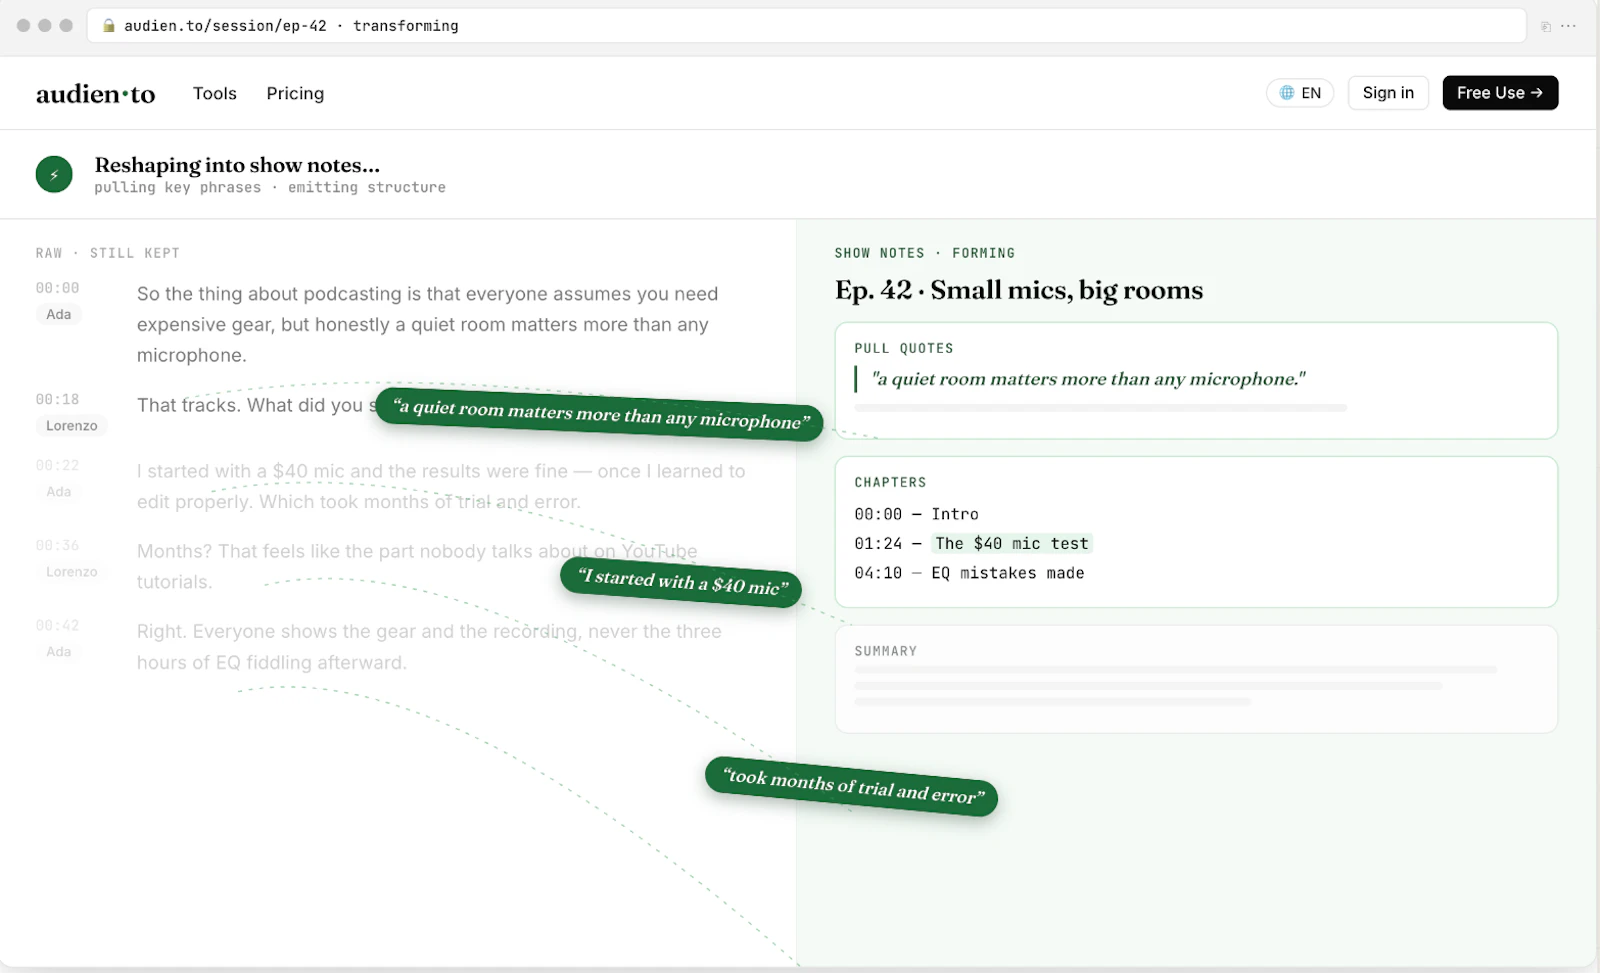Open the Pricing page
Viewport: 1600px width, 973px height.
point(295,93)
